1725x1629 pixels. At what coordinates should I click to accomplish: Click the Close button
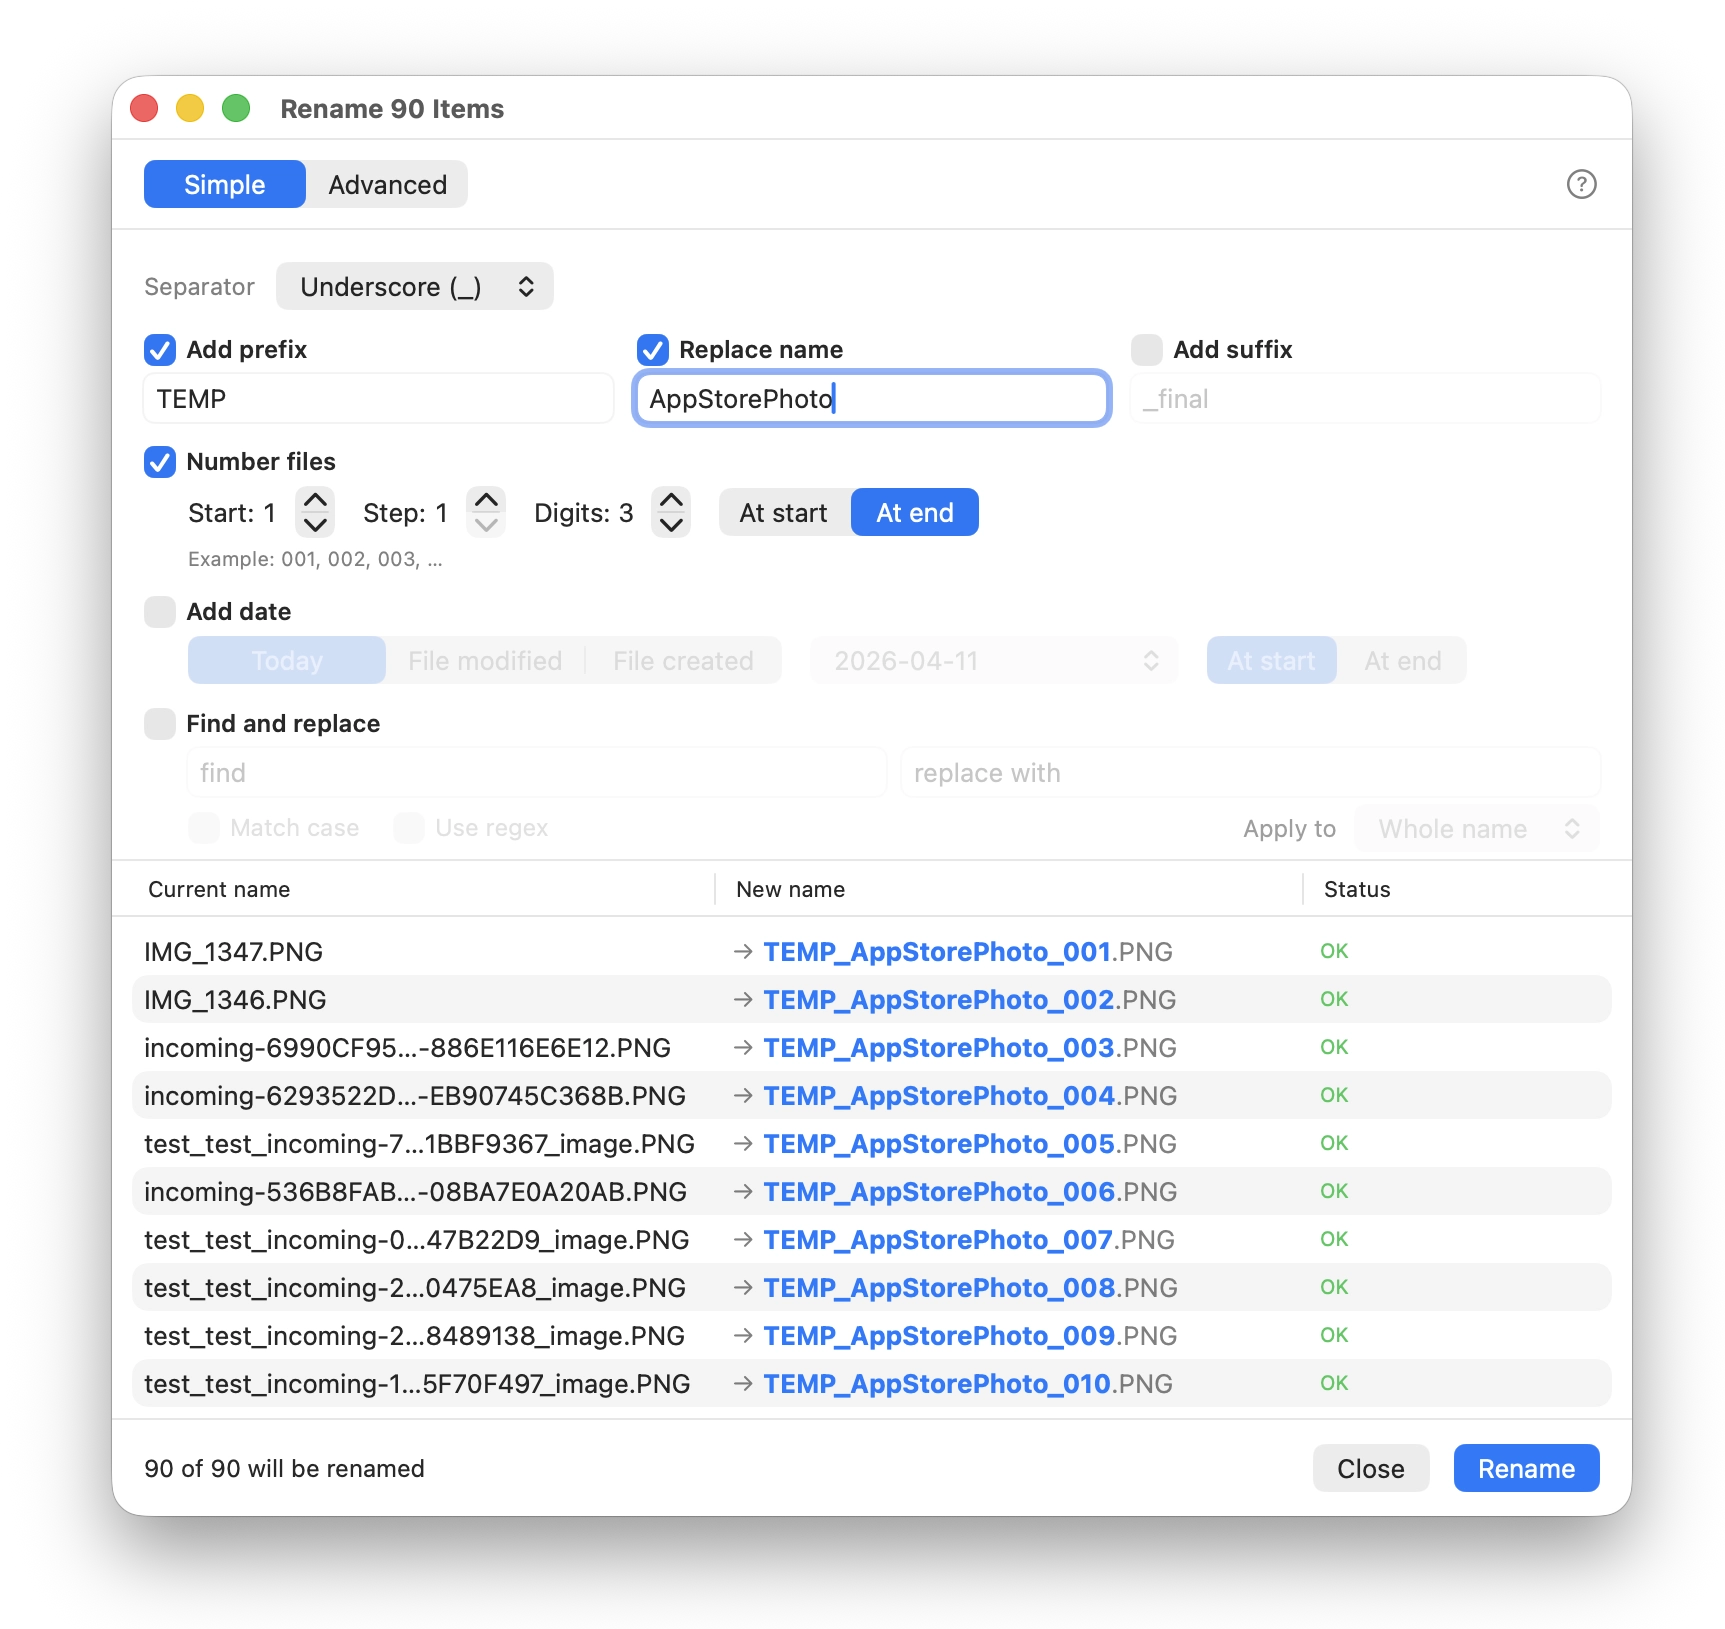(1370, 1468)
